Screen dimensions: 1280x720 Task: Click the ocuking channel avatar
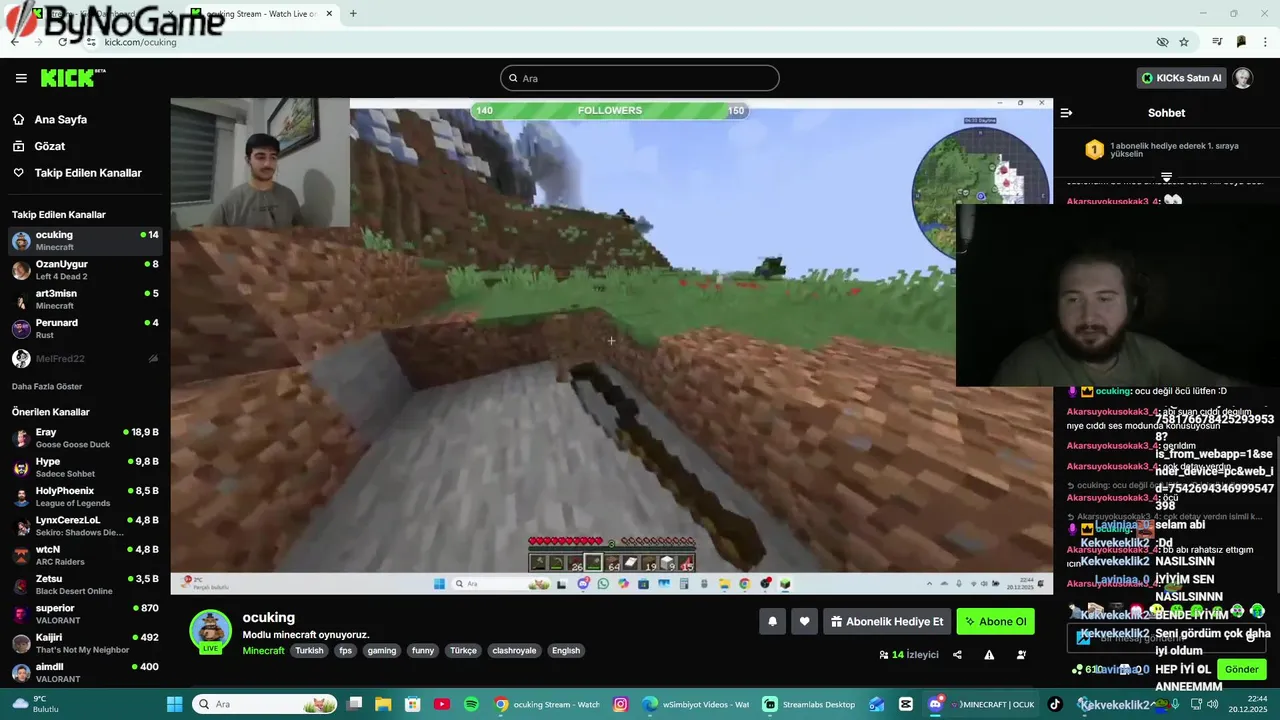point(210,631)
